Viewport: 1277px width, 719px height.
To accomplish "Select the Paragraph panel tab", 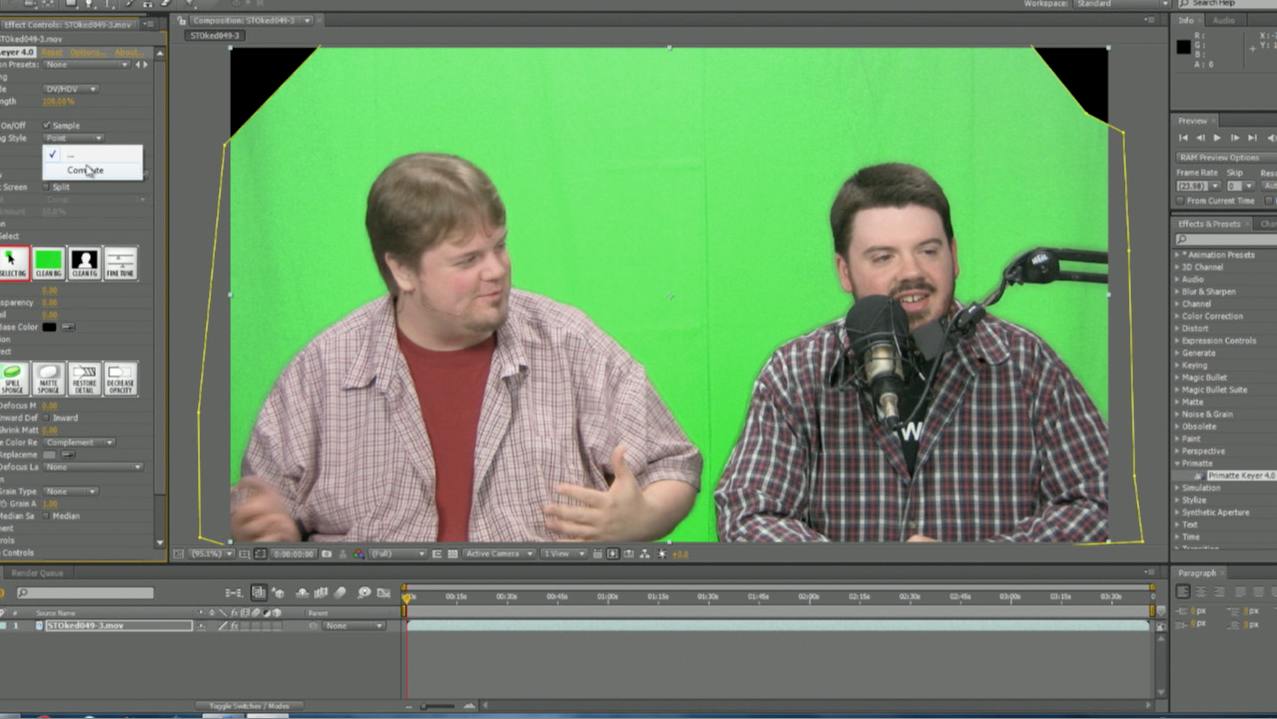I will (1197, 573).
